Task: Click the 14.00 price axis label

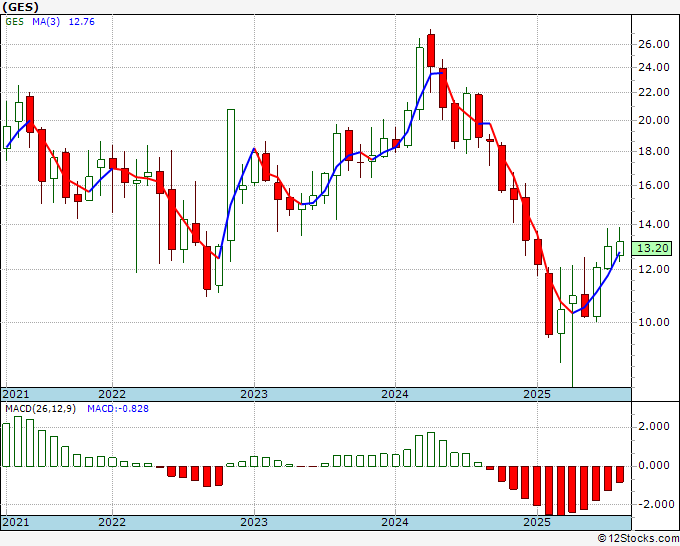Action: pos(654,224)
